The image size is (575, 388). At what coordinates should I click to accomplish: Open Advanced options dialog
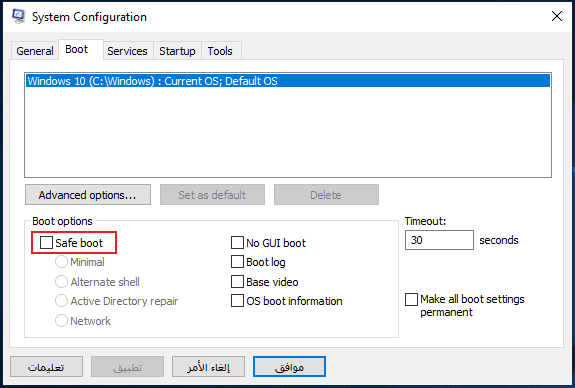[88, 195]
